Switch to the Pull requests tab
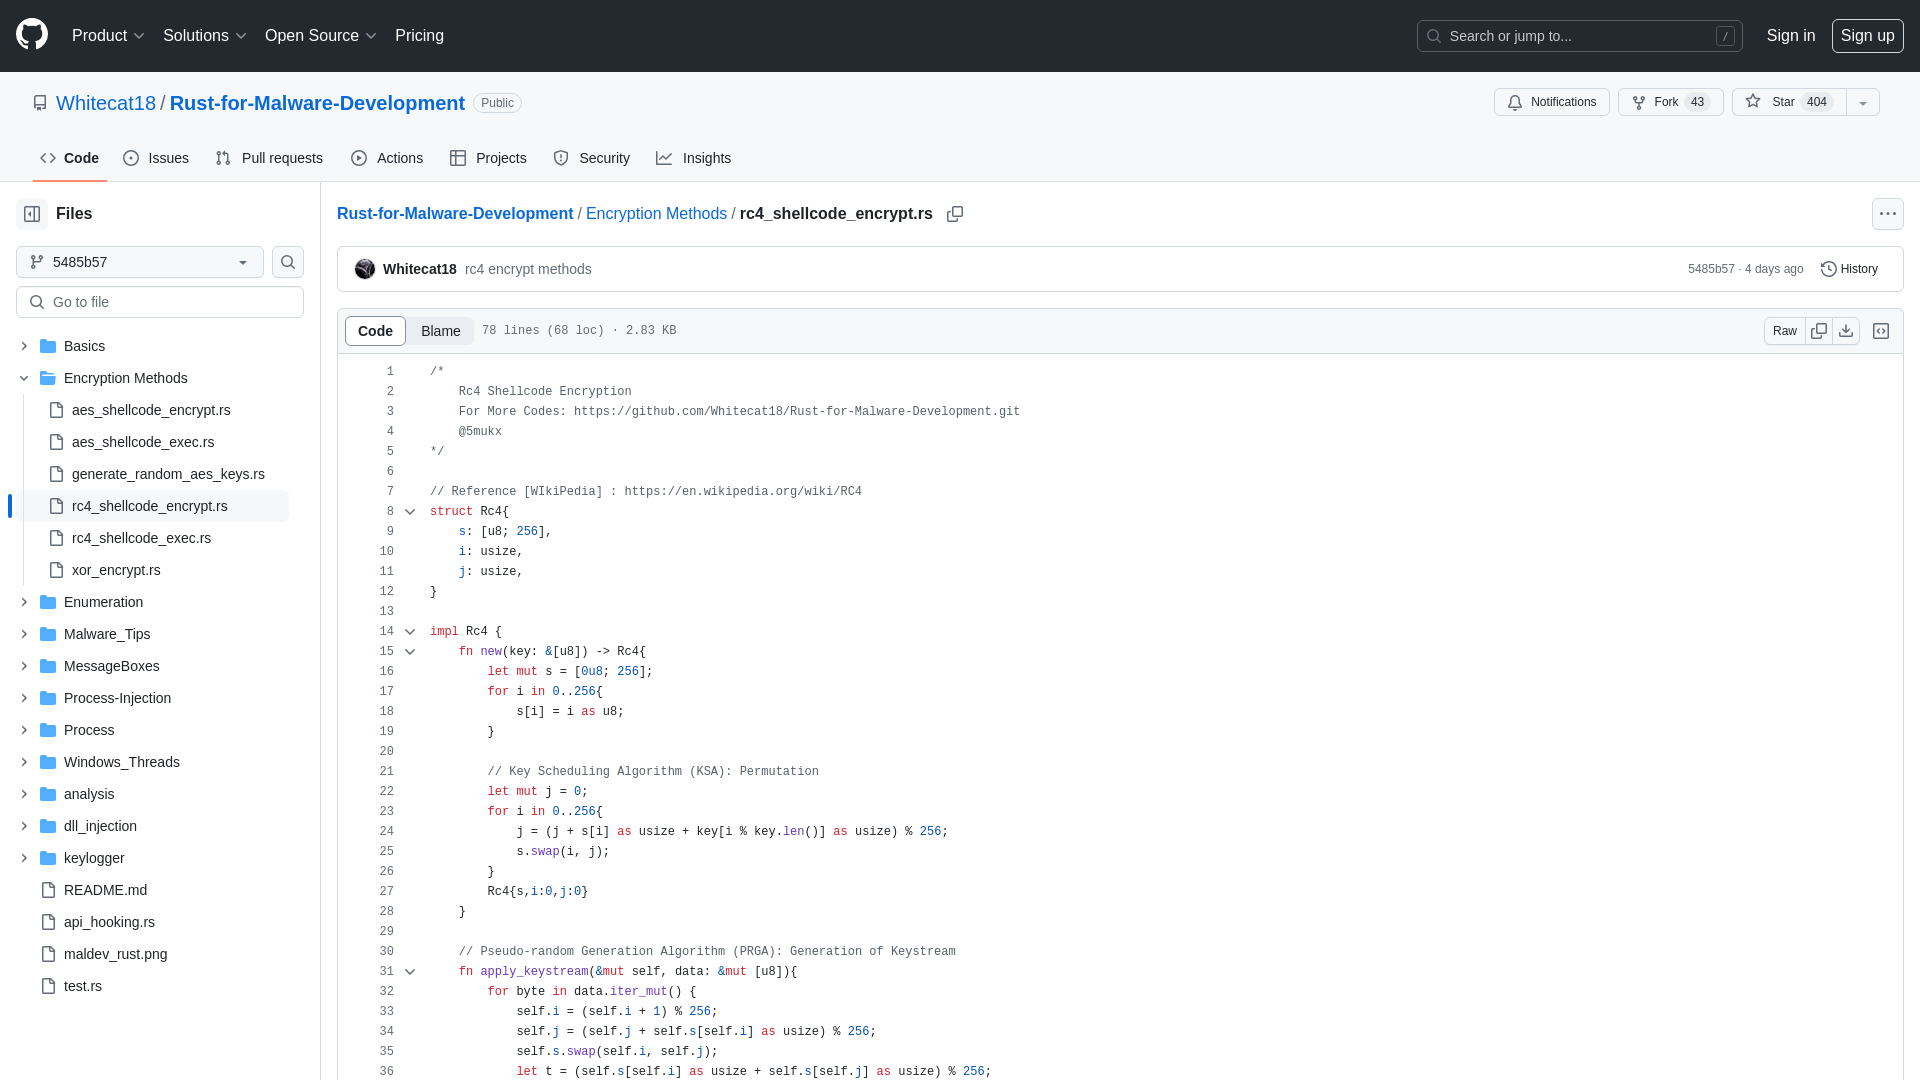Screen dimensions: 1920x1080 point(269,158)
